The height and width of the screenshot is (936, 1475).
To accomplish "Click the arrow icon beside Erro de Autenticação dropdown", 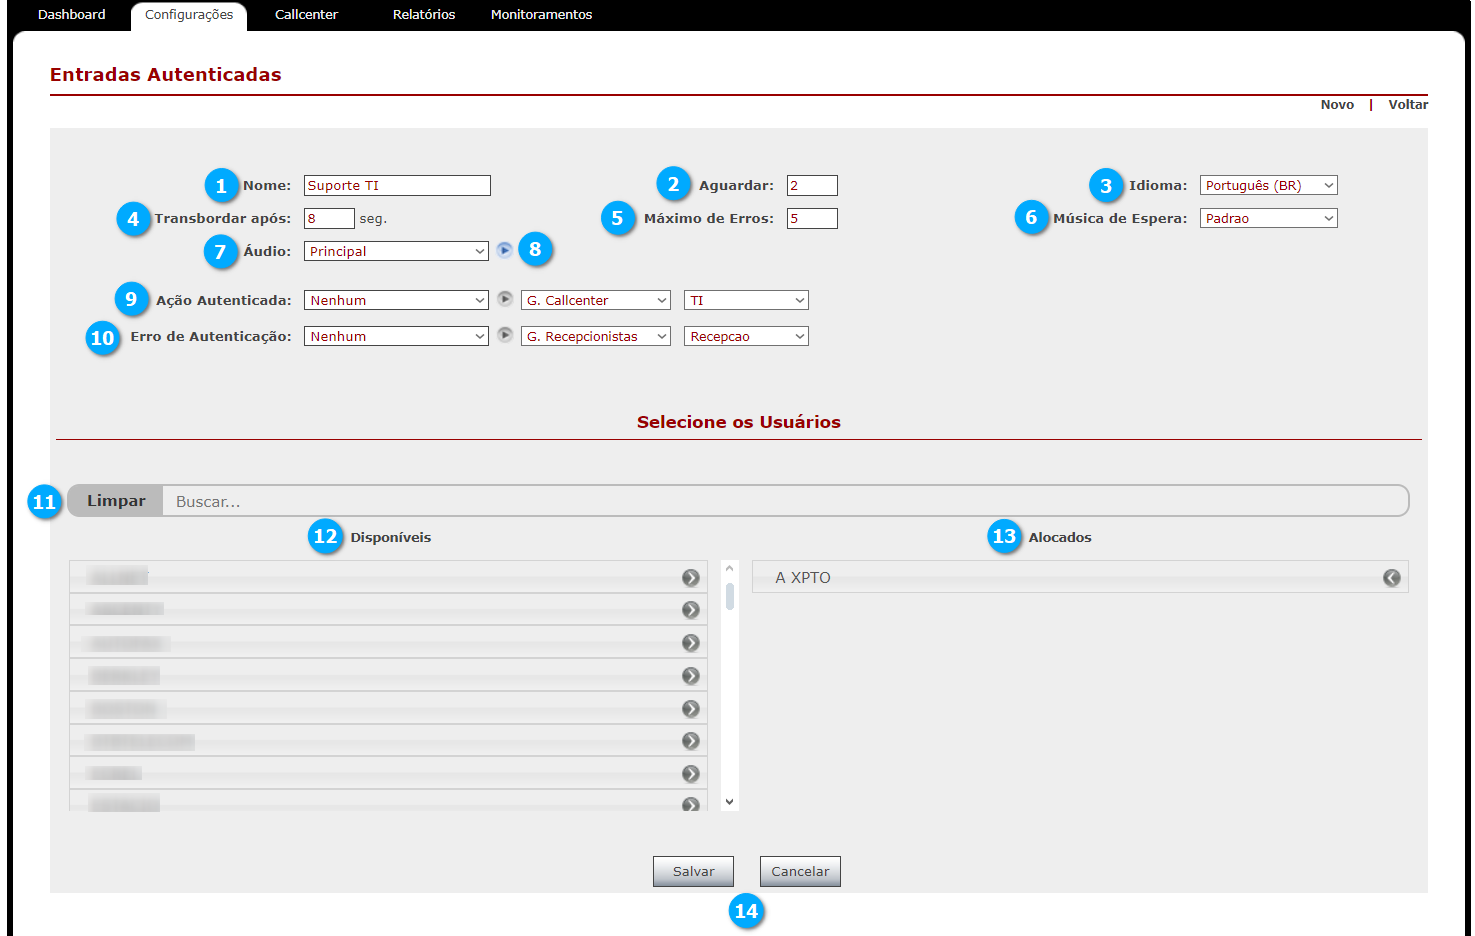I will (505, 335).
